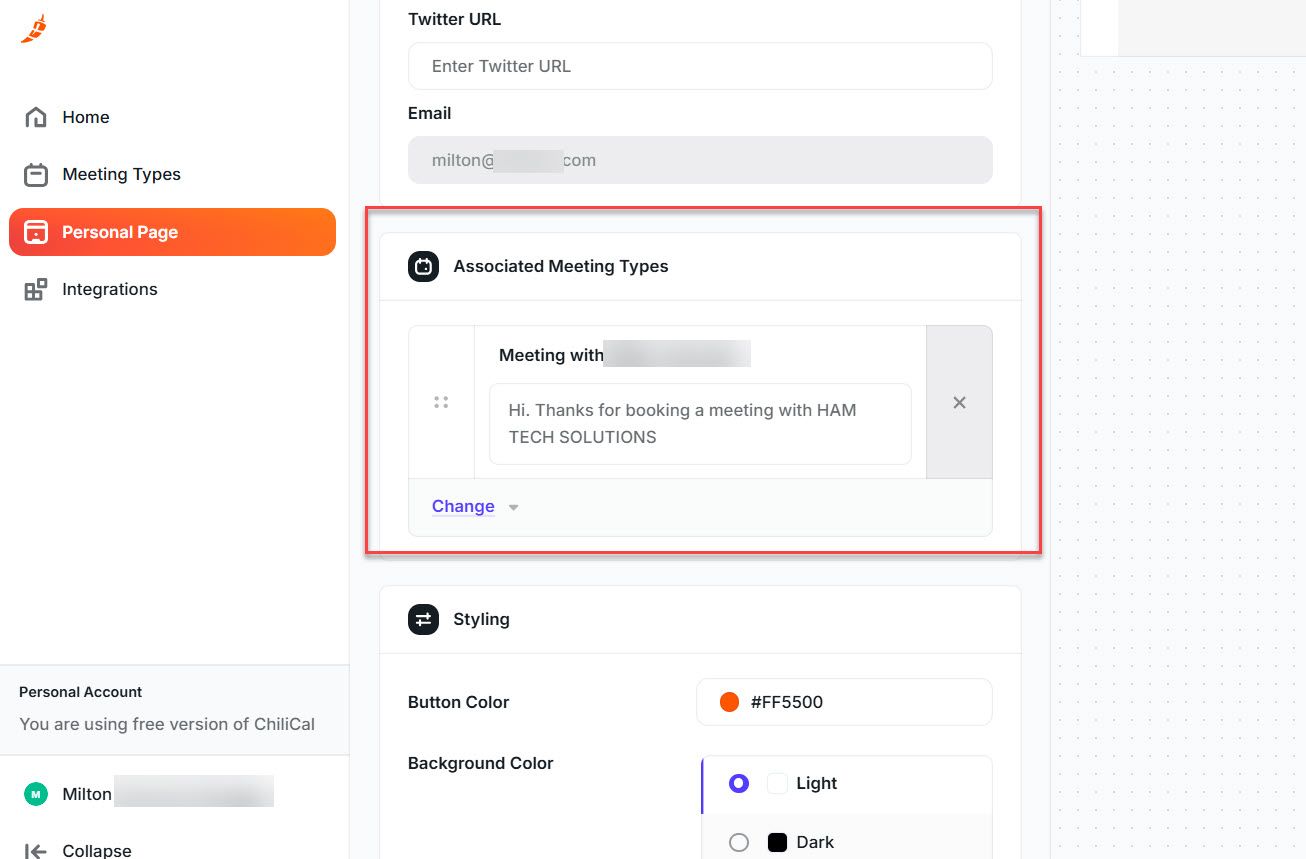This screenshot has height=859, width=1306.
Task: Click the drag handle beside the meeting card
Action: [441, 401]
